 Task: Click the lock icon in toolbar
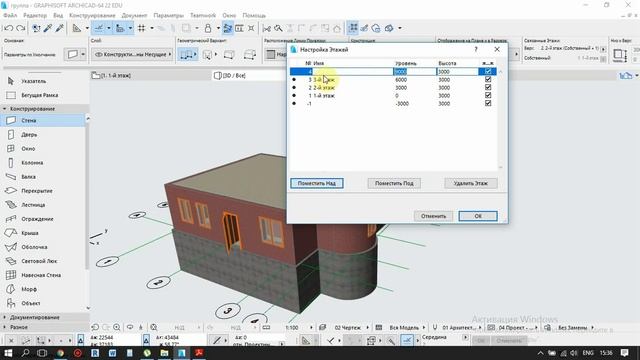coord(208,28)
